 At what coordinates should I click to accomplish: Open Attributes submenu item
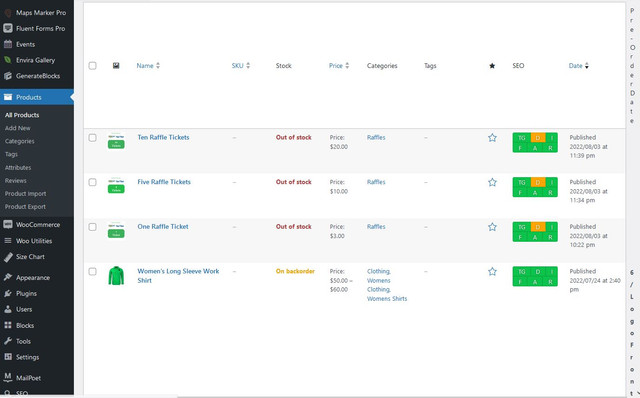point(18,167)
